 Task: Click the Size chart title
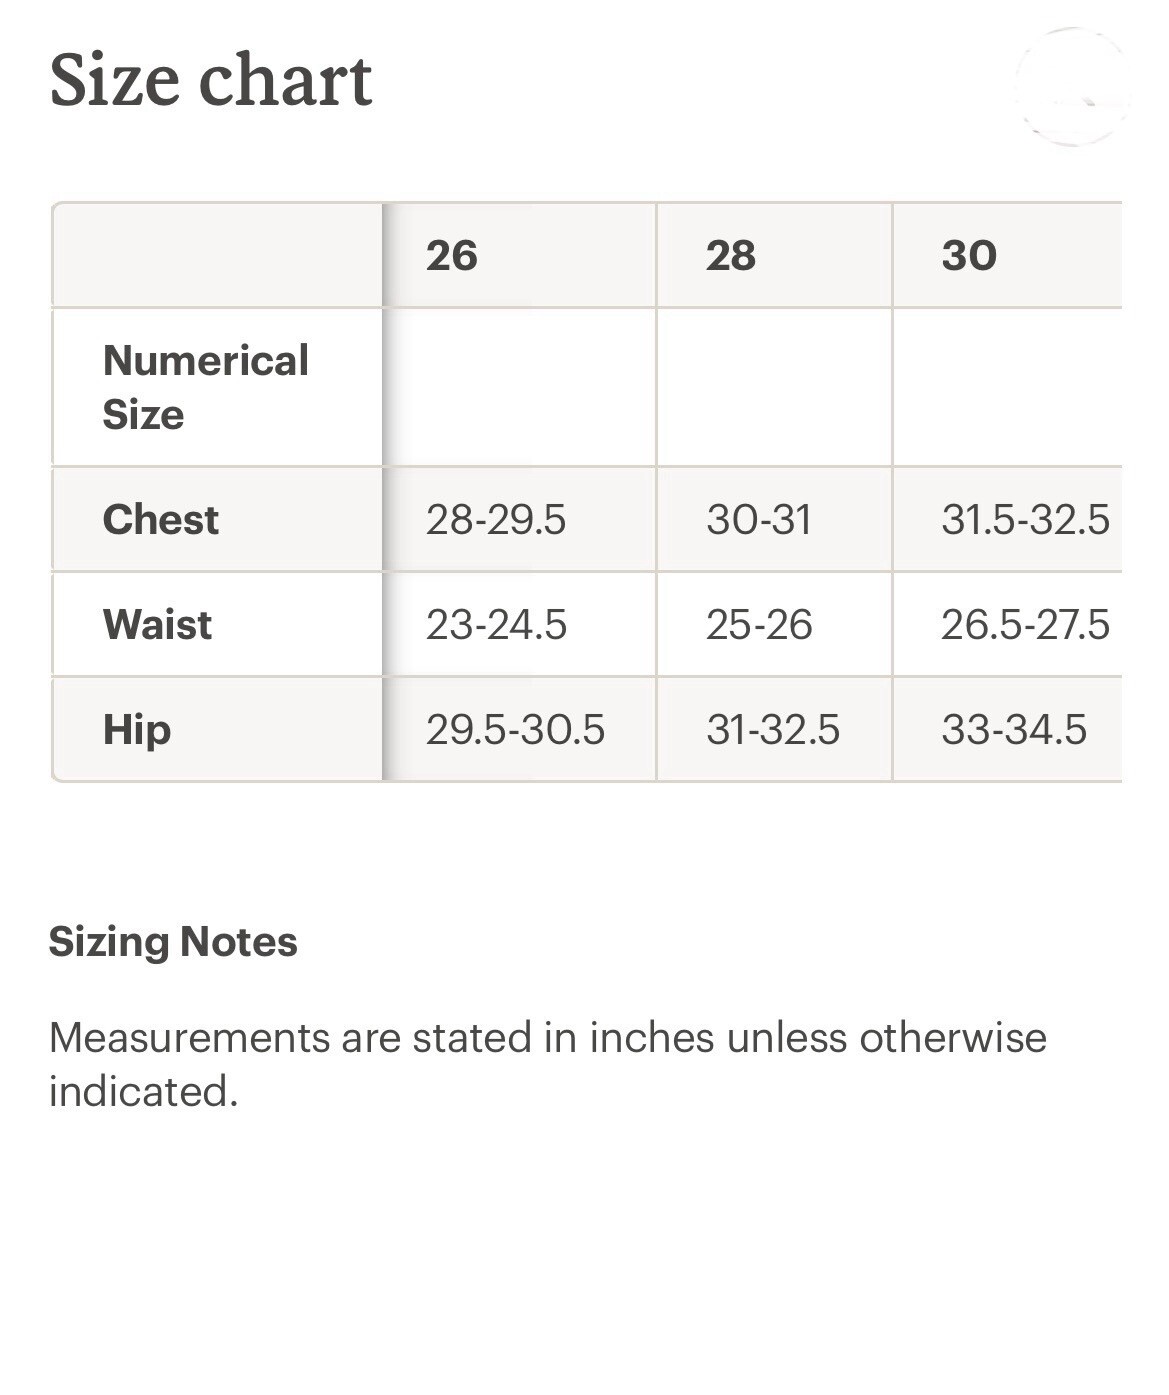(211, 79)
